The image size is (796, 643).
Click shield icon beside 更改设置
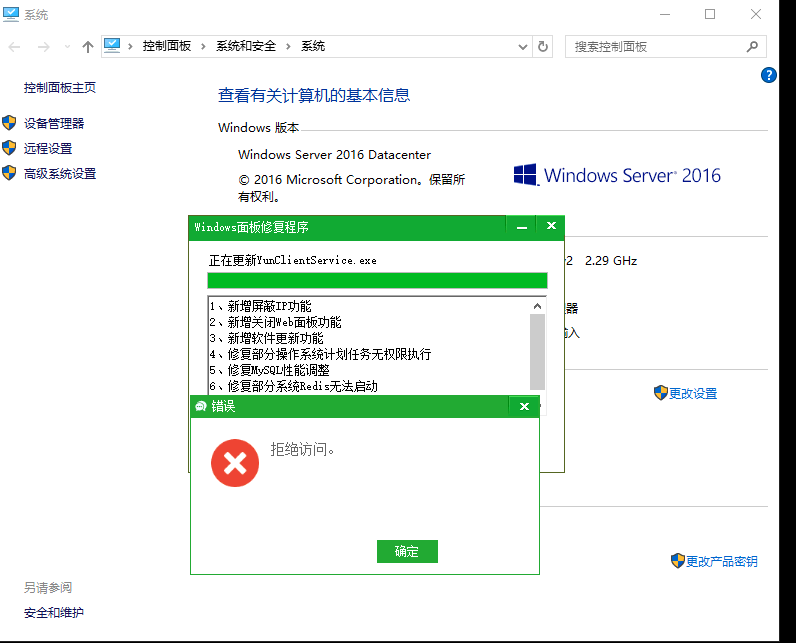(660, 392)
